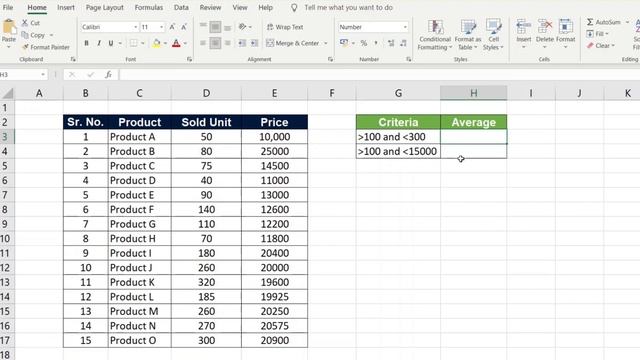Open the Number format dropdown
640x360 pixels.
(405, 27)
